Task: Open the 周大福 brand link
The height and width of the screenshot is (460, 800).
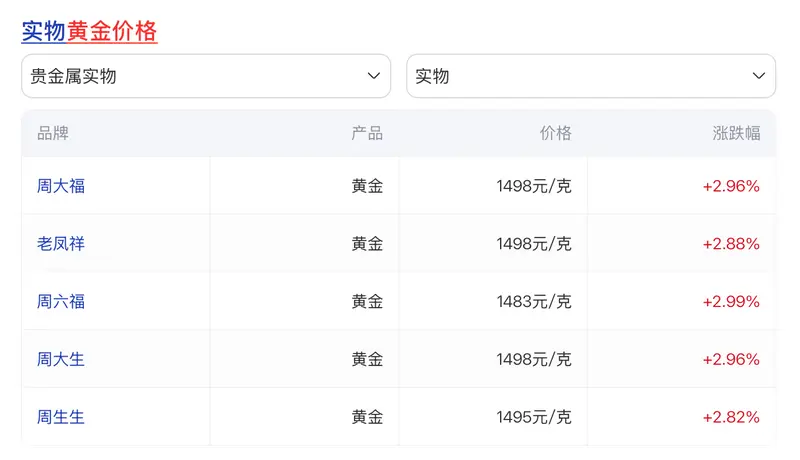Action: [61, 185]
